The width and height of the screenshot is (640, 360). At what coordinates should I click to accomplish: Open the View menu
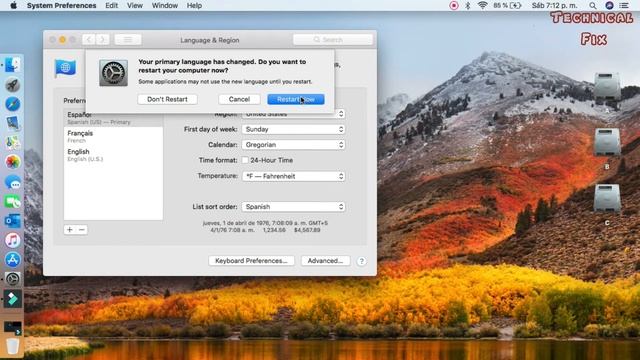coord(135,6)
